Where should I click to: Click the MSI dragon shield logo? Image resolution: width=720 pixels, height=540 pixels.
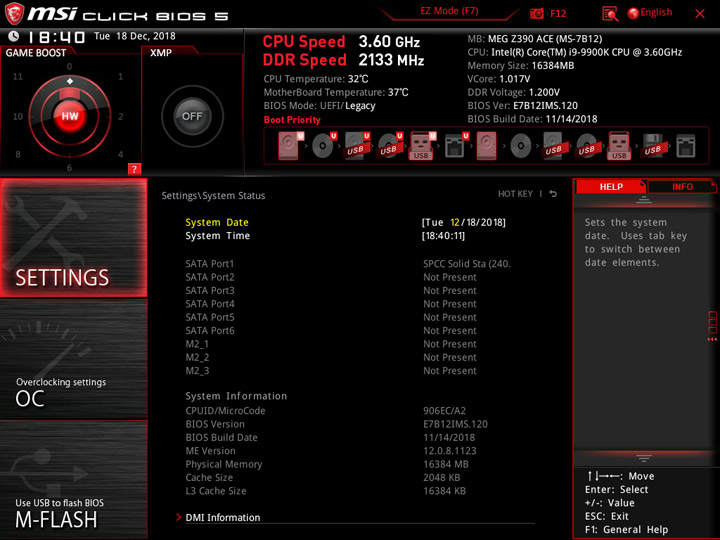coord(14,14)
